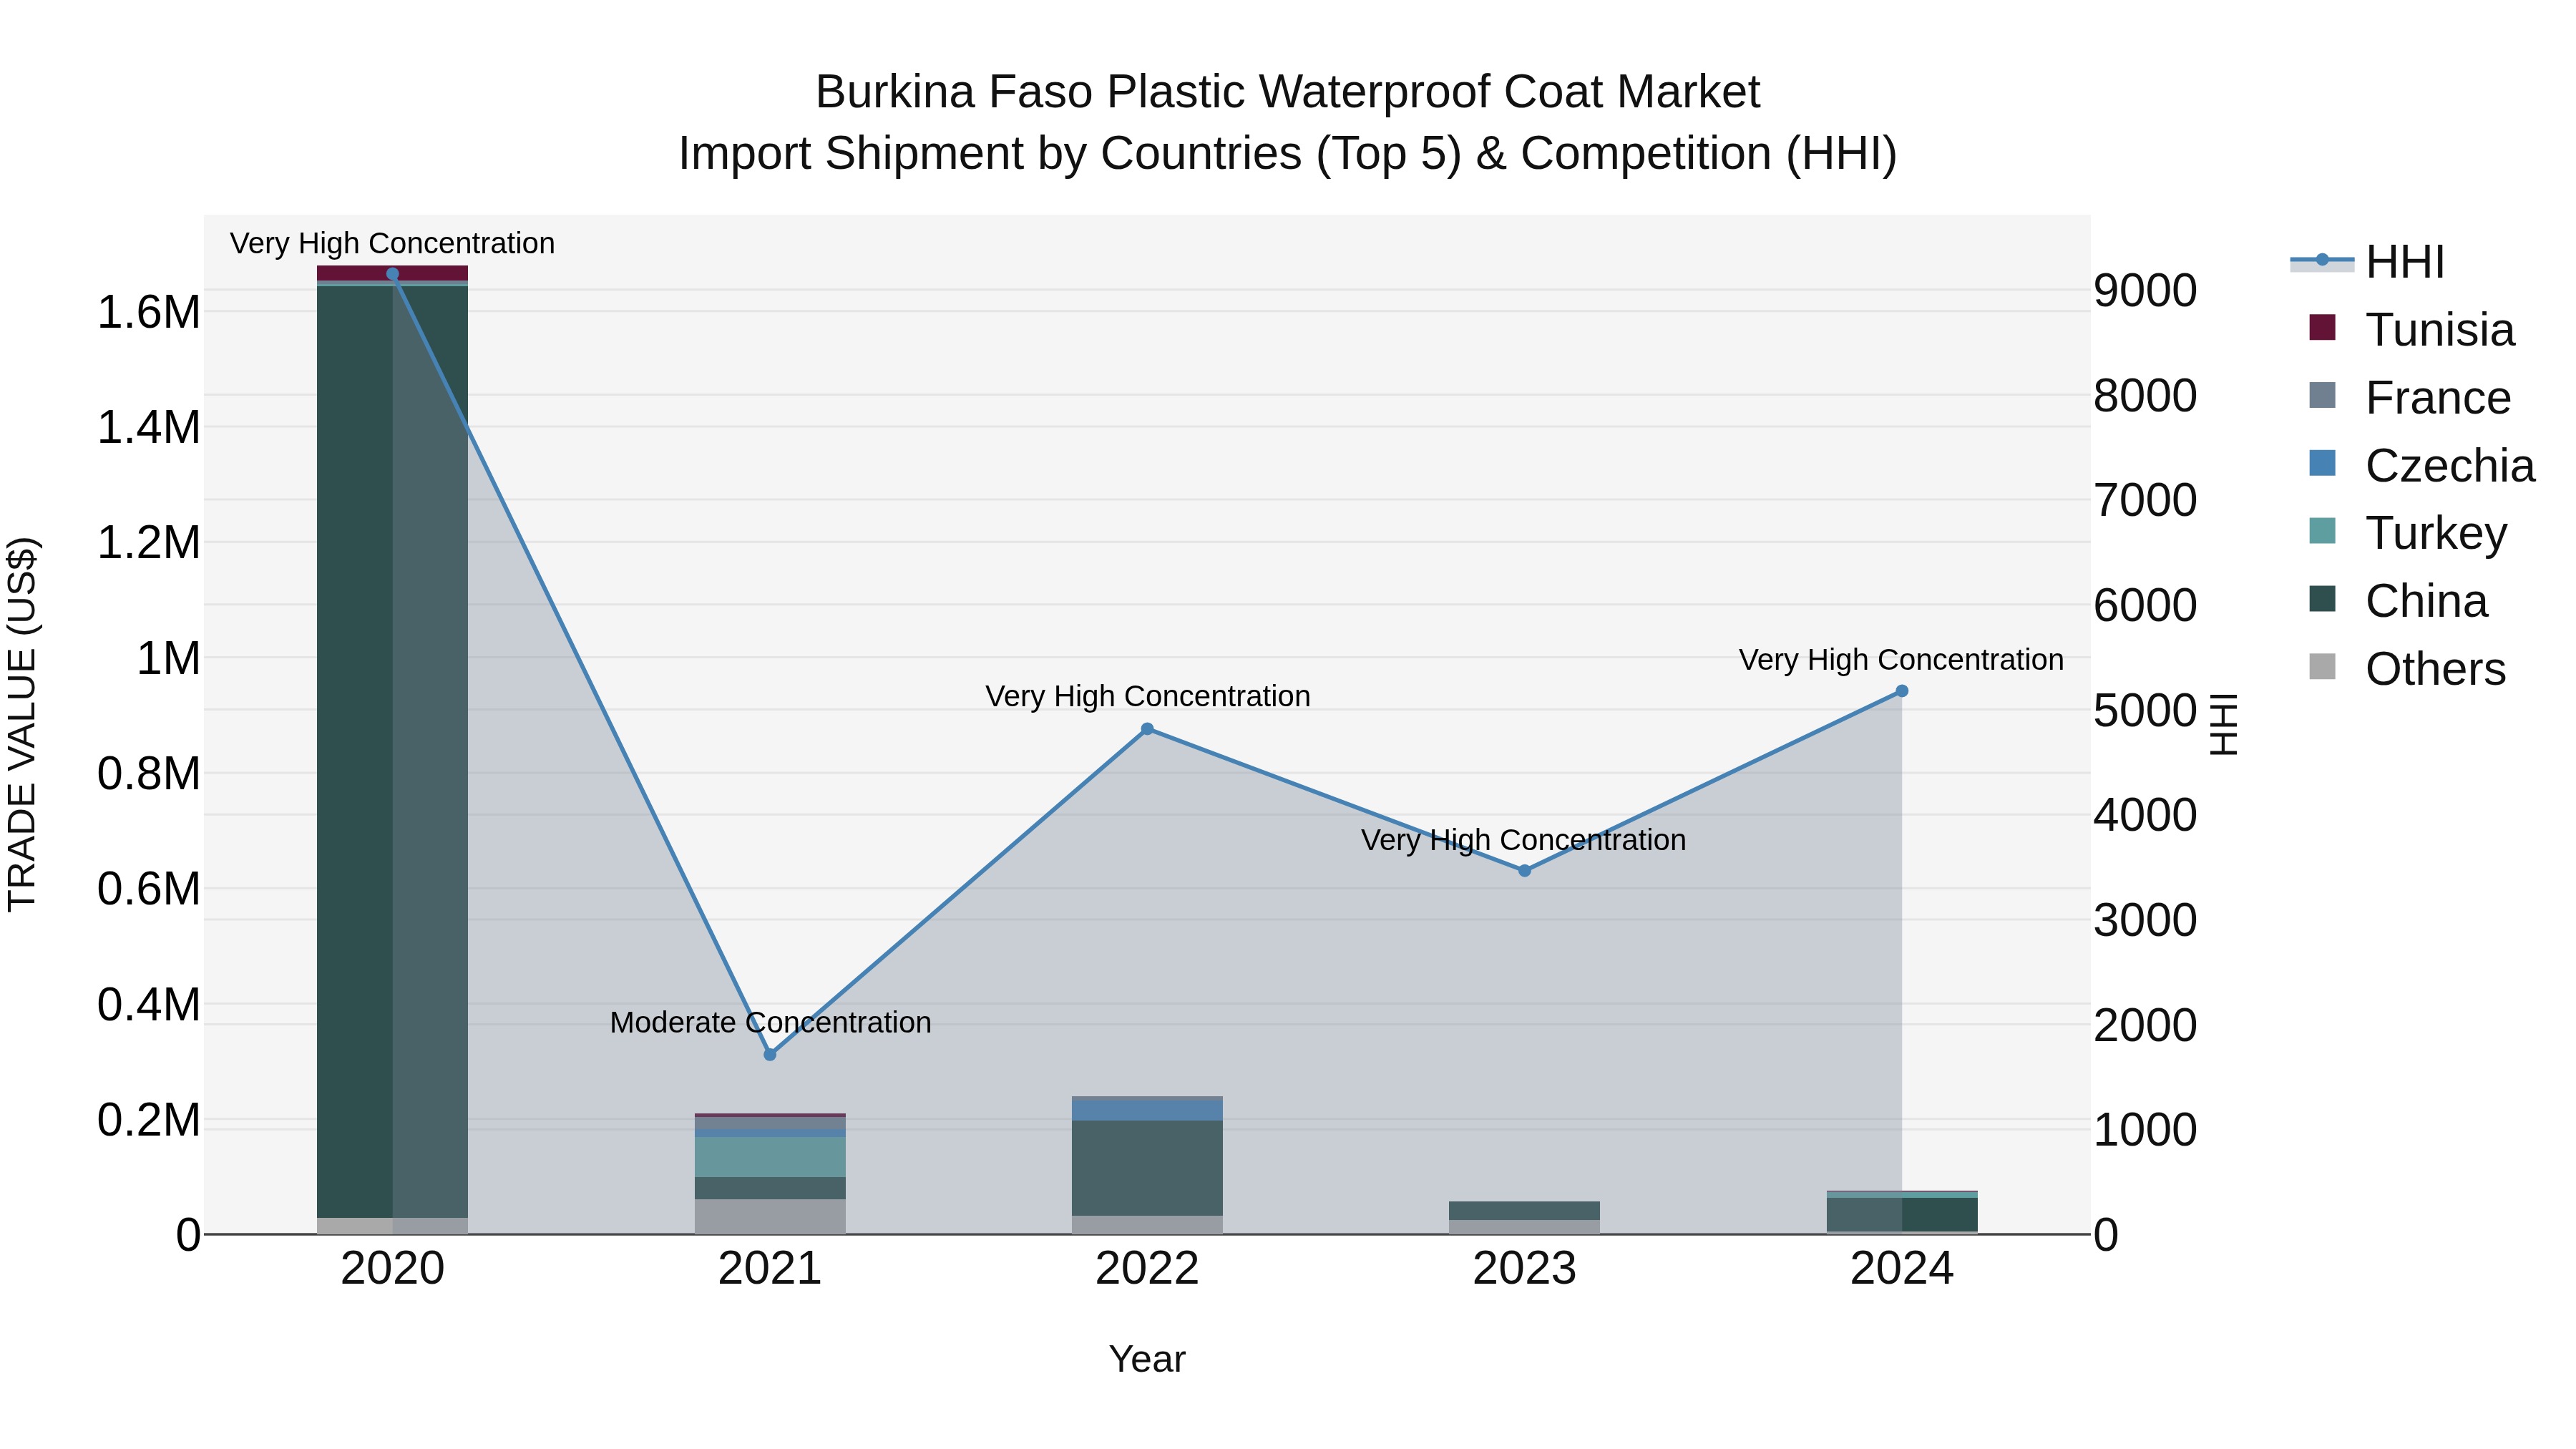Viewport: 2576px width, 1449px height.
Task: Click the Czechia bar segment for 2022
Action: tap(1147, 1111)
